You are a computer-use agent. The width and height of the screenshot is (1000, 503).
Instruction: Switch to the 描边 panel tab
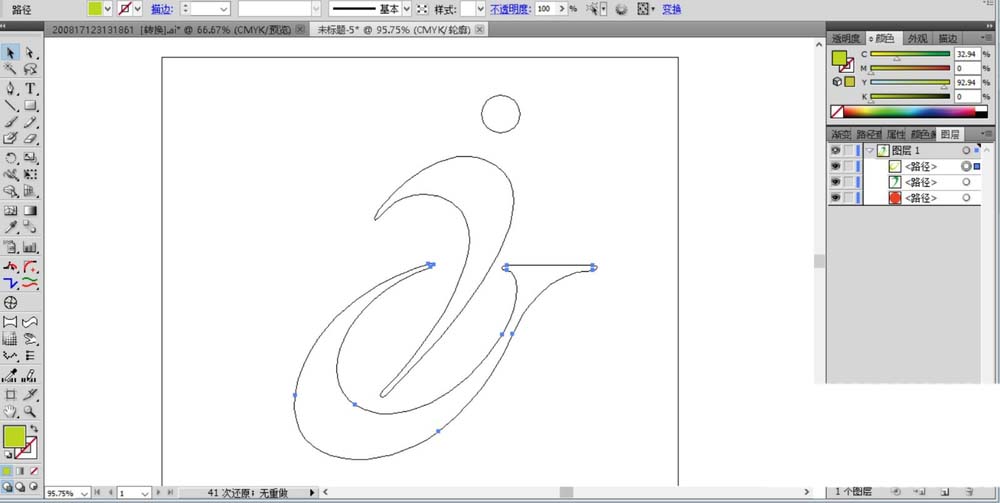coord(948,39)
